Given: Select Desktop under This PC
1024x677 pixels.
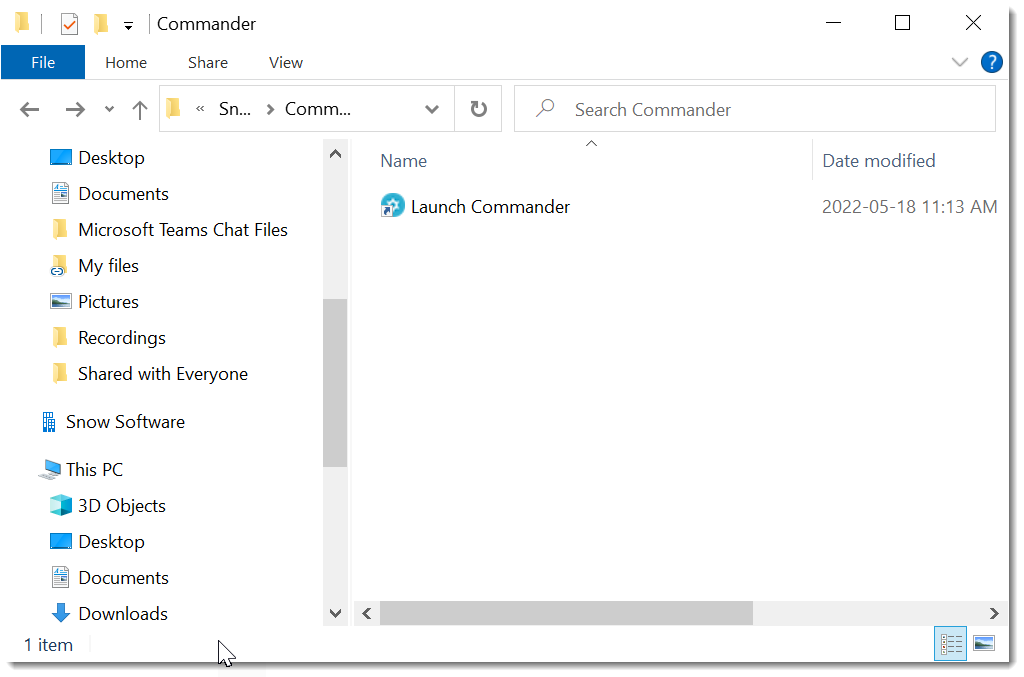Looking at the screenshot, I should tap(111, 542).
